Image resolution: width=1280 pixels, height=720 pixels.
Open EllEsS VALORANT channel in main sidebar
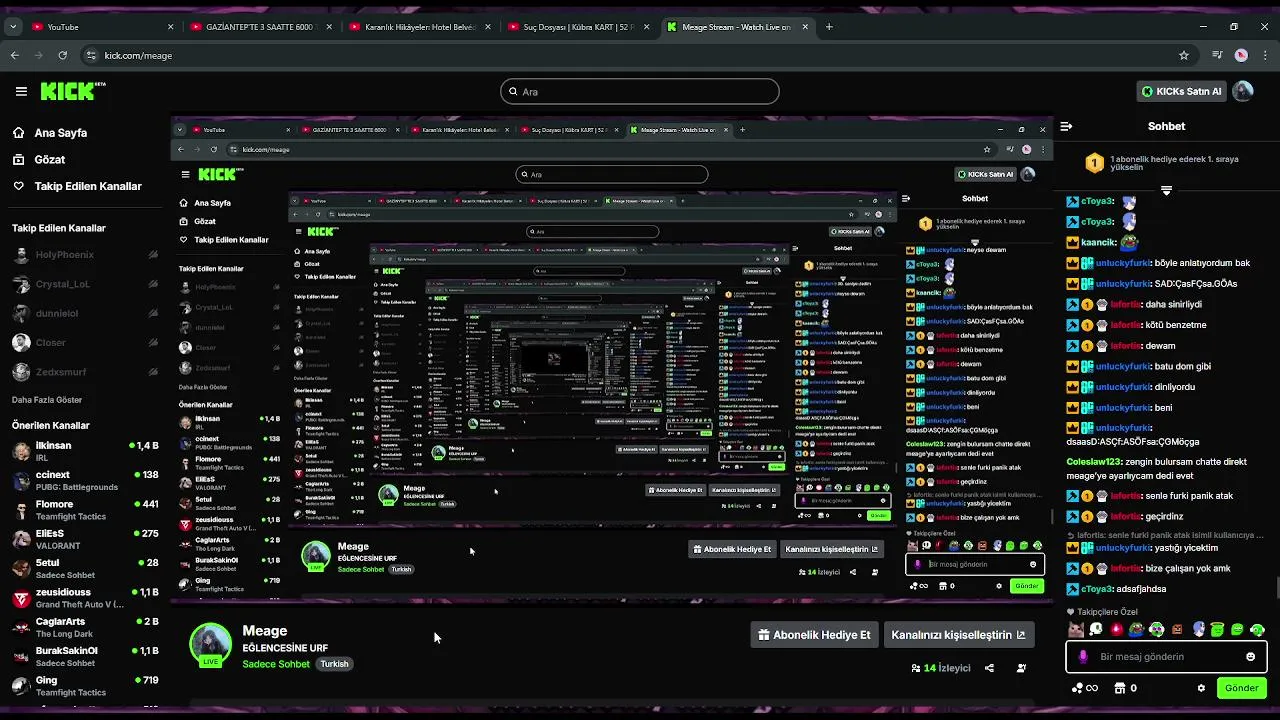click(84, 539)
